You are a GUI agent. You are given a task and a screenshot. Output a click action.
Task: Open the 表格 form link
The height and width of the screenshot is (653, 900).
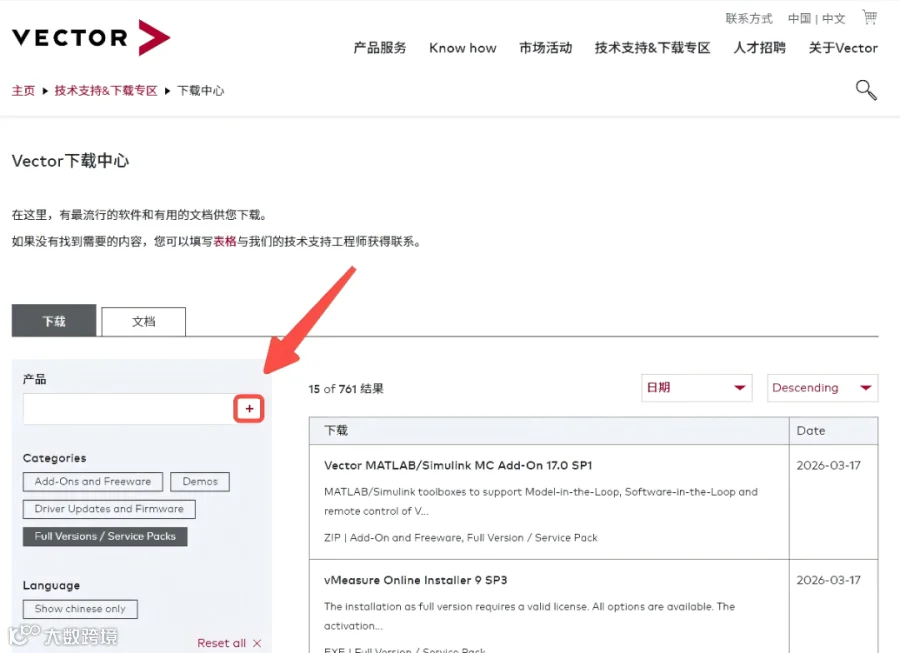click(225, 242)
